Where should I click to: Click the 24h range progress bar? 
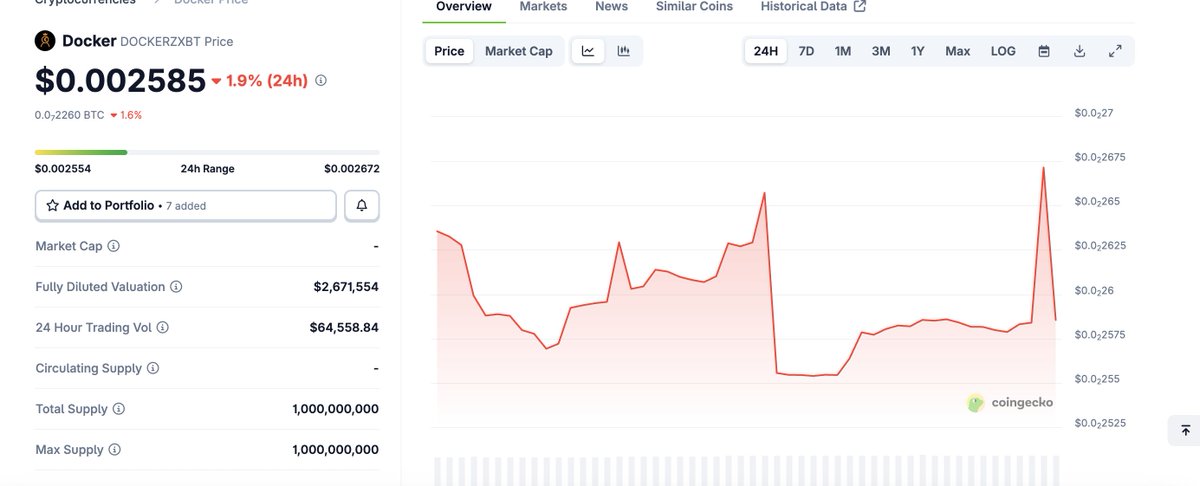point(207,152)
